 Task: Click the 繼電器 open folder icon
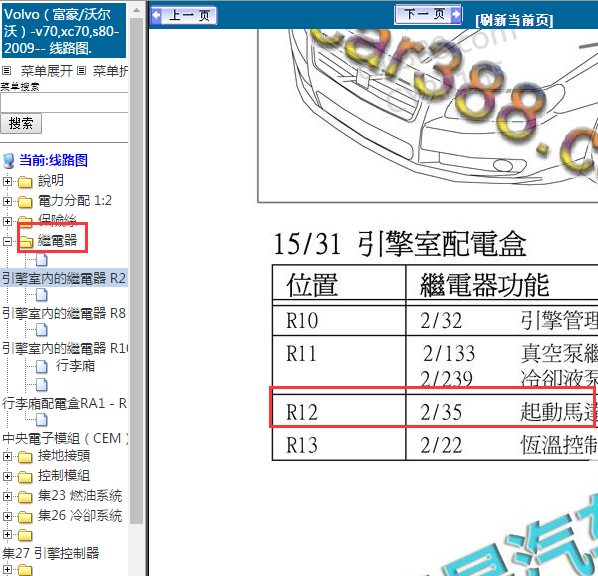click(x=26, y=241)
